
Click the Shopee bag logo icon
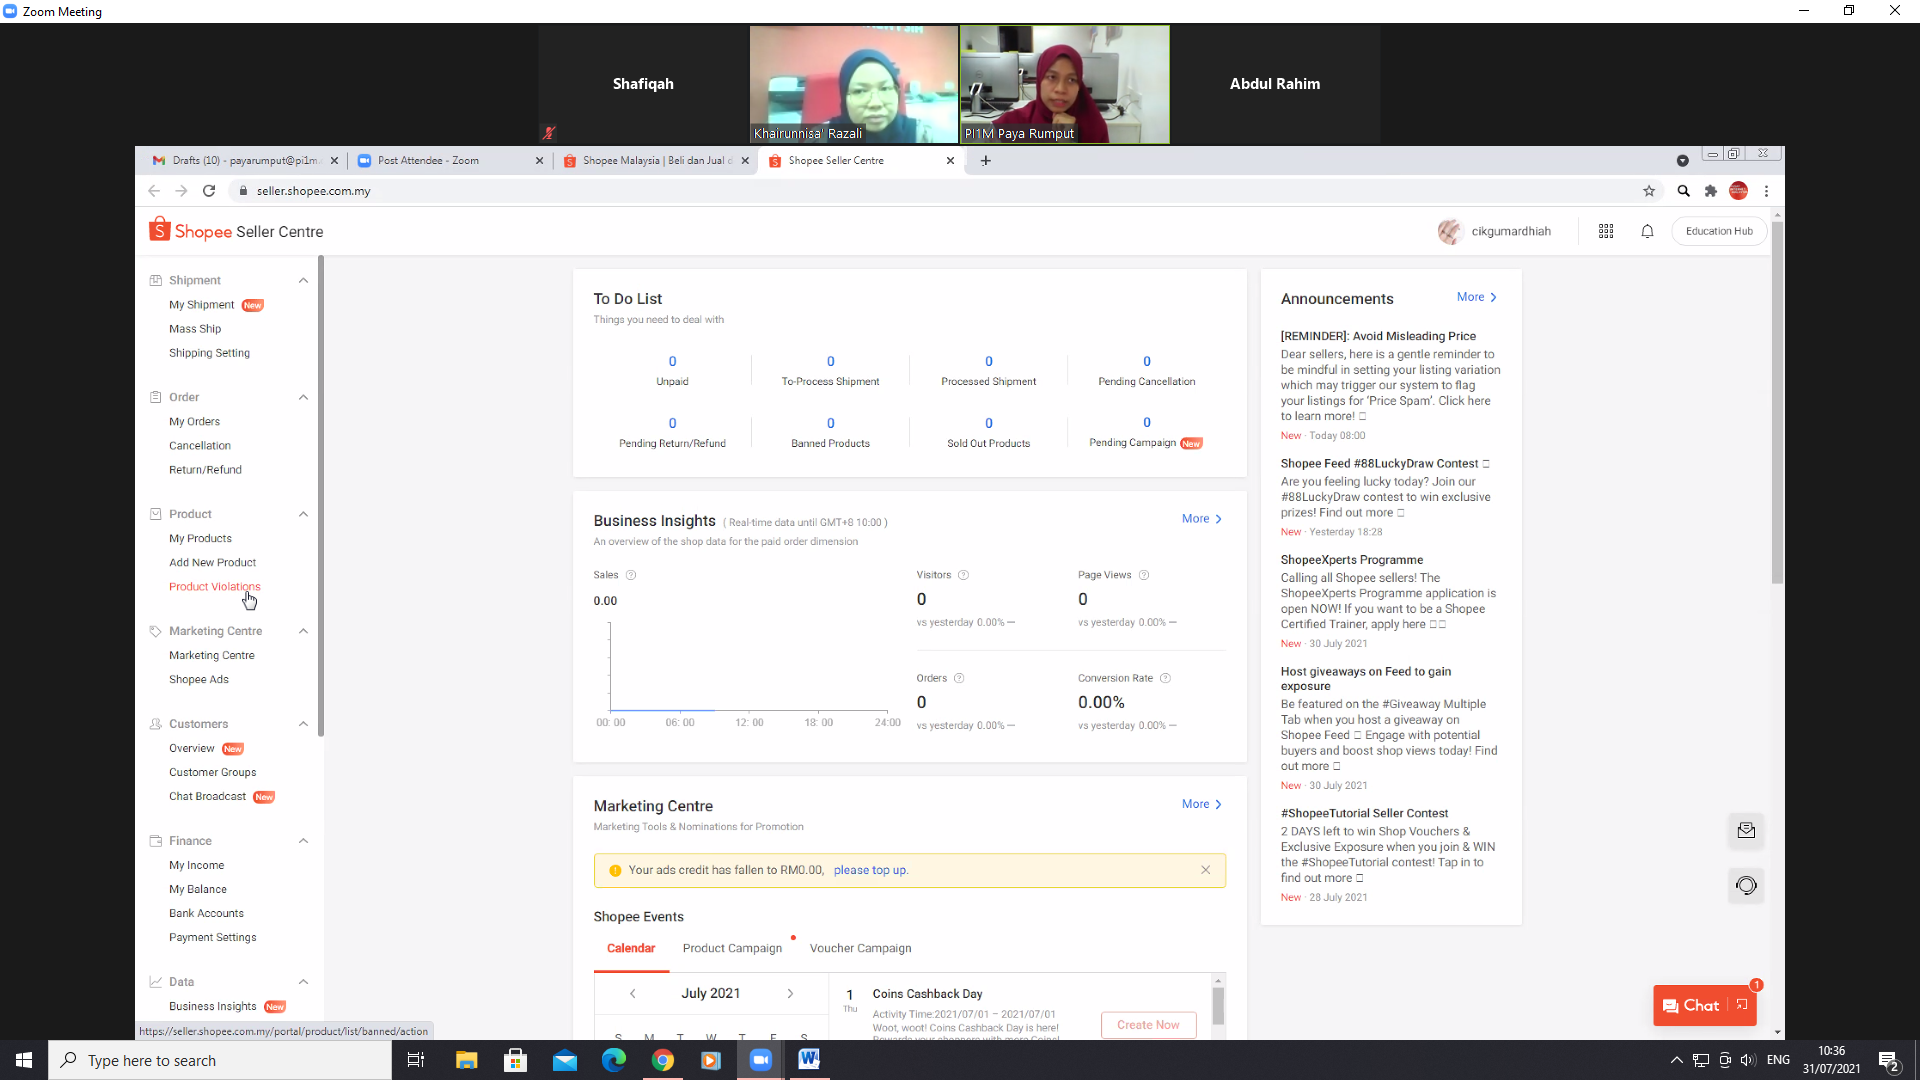(x=159, y=230)
